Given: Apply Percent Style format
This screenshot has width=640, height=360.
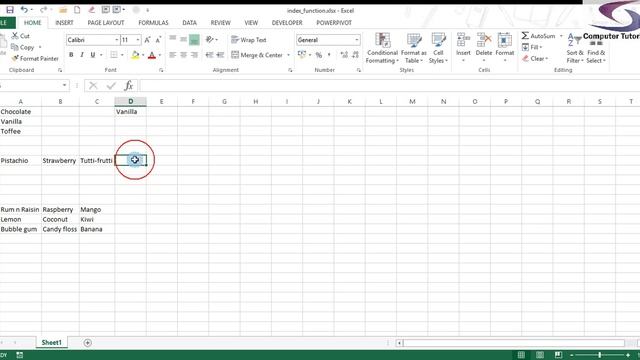Looking at the screenshot, I should tap(319, 55).
